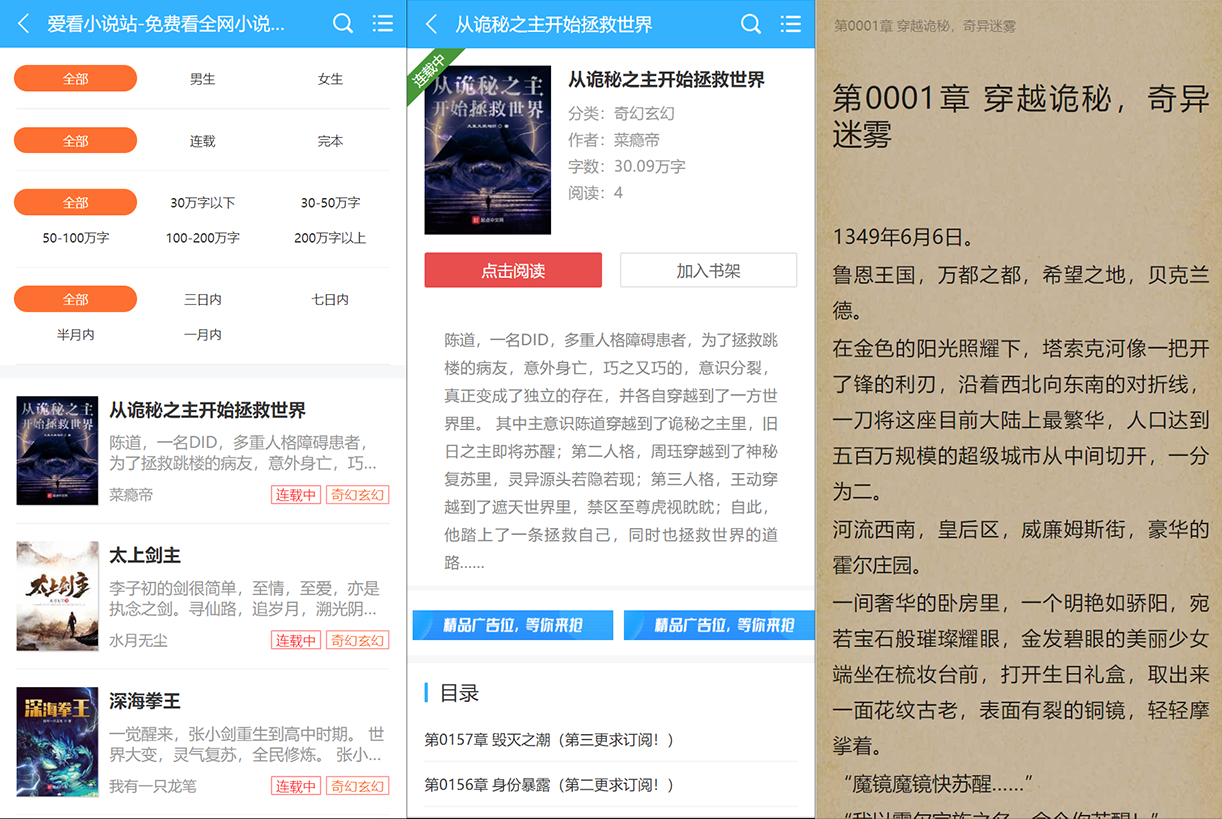This screenshot has height=819, width=1222.
Task: Open chapter 第0157章 毁灭之潮
Action: pyautogui.click(x=549, y=740)
